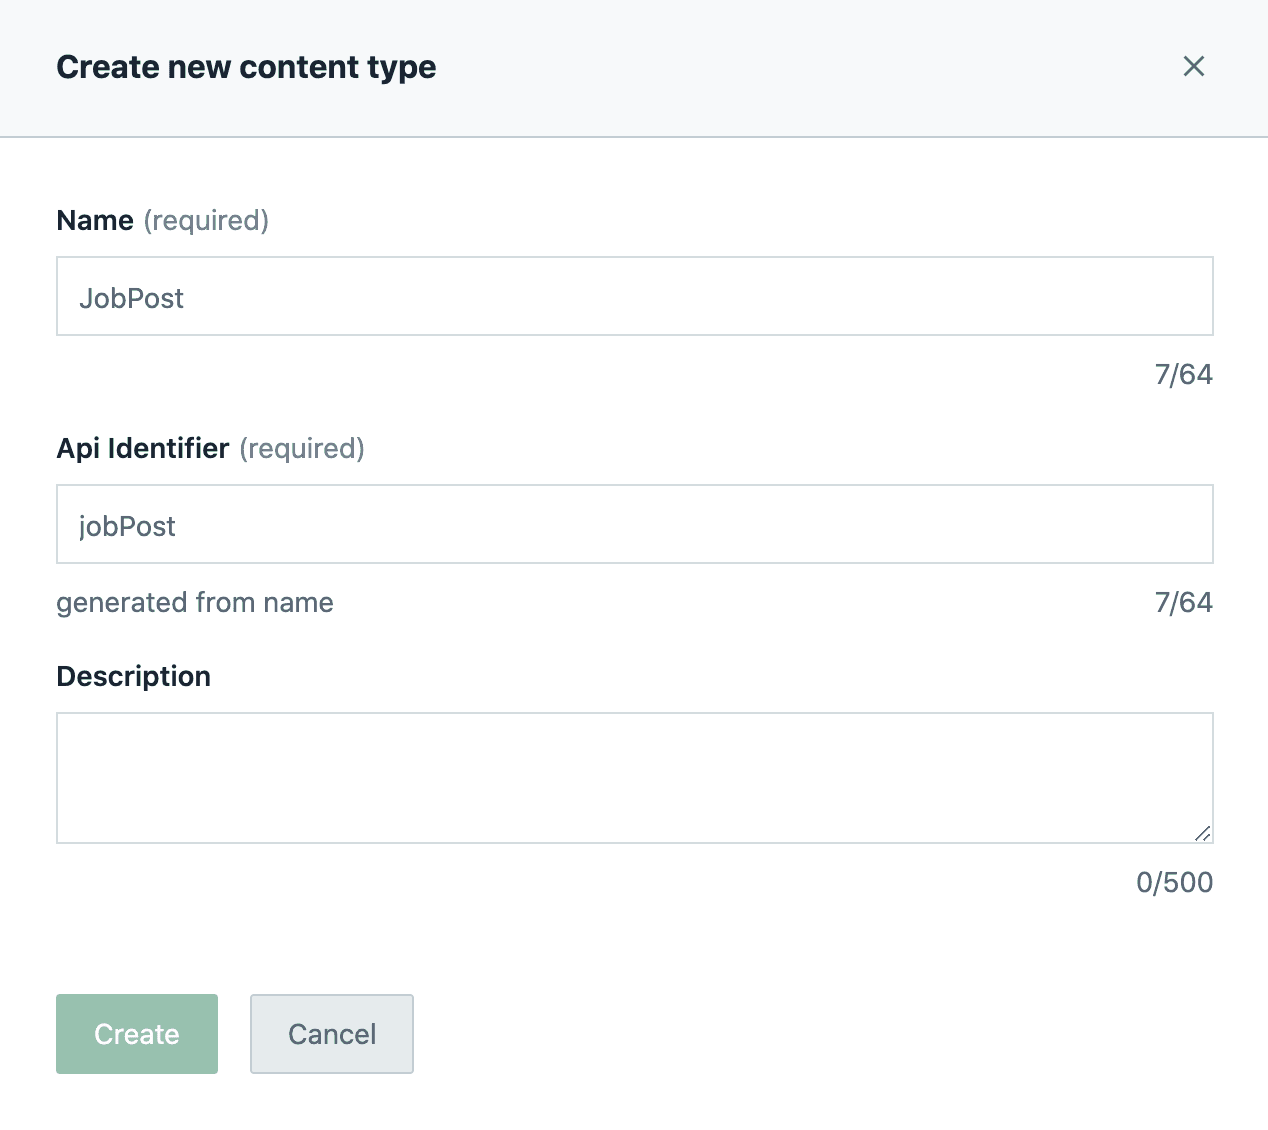Click the Cancel button
Viewport: 1268px width, 1130px height.
pos(332,1034)
